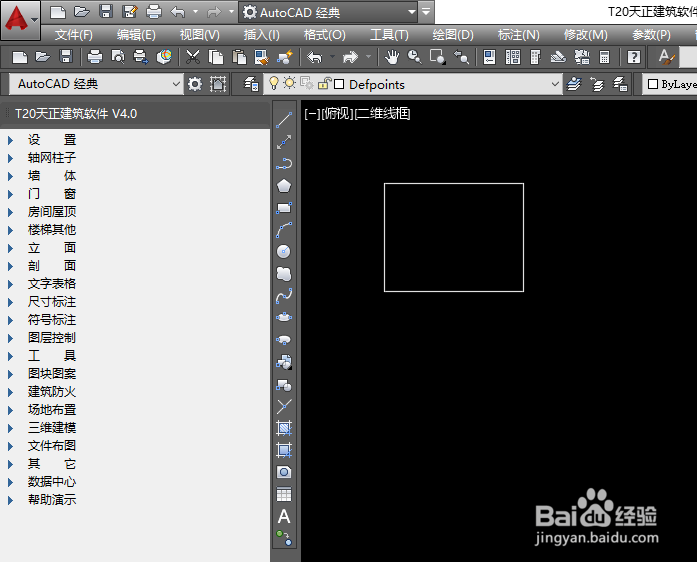Viewport: 697px width, 562px height.
Task: Open the AutoCAD 经典 workspace dropdown in quick access bar
Action: (329, 12)
